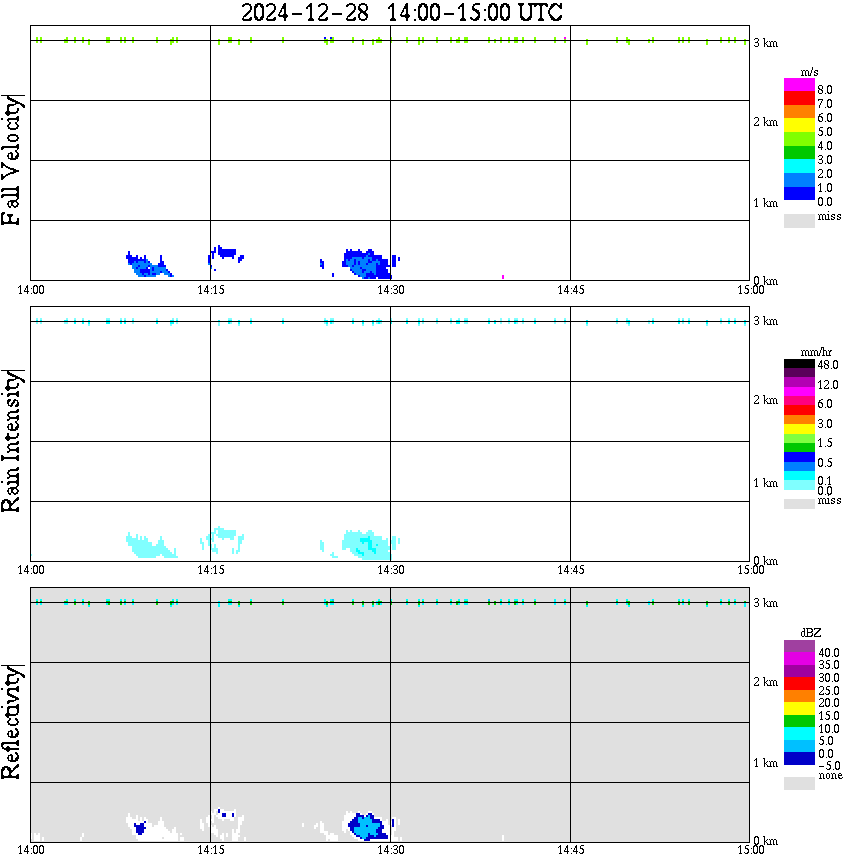Click the gray "none" swatch in Reflectivity legend
Image resolution: width=850 pixels, height=868 pixels.
point(799,783)
